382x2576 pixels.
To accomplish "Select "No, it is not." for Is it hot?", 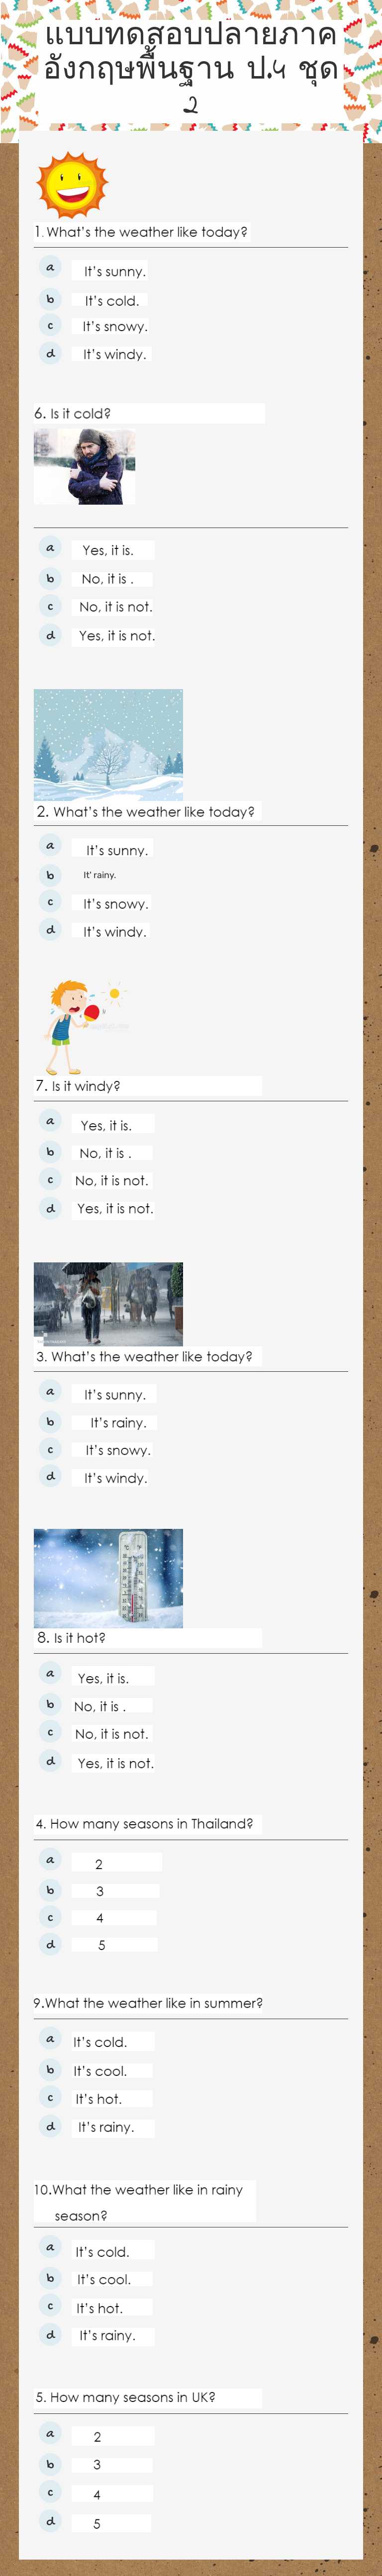I will [x=111, y=1733].
